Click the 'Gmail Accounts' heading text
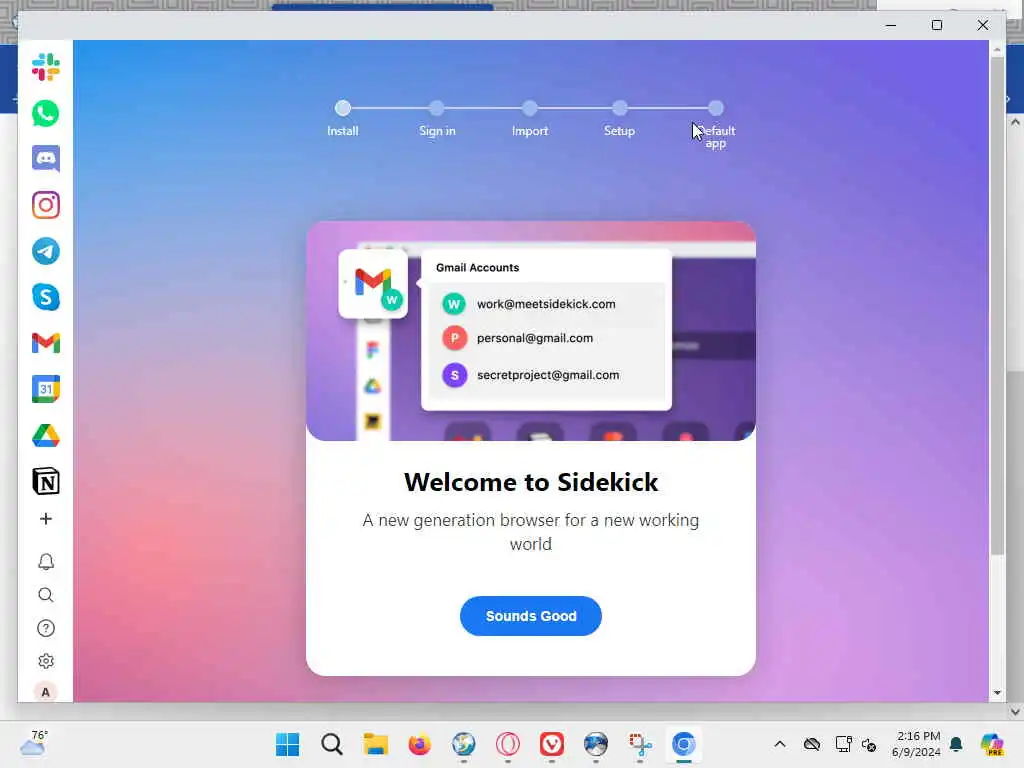 point(477,268)
